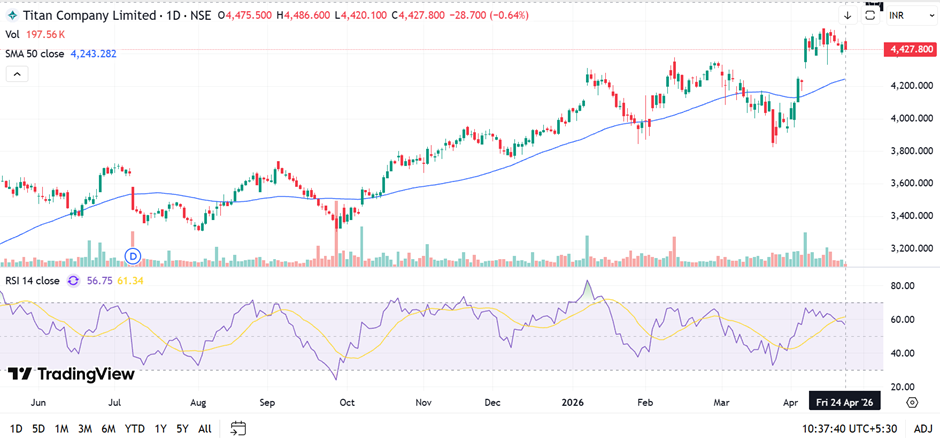Toggle ADJ adjusted data option

[x=921, y=428]
